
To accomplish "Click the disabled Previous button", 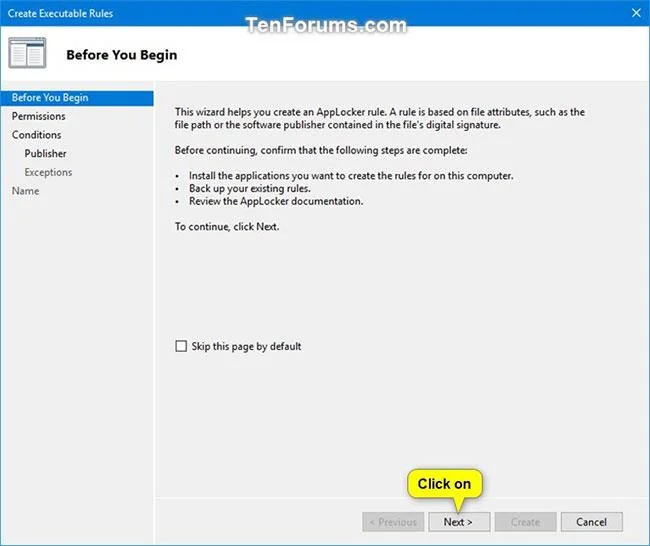I will (x=393, y=522).
